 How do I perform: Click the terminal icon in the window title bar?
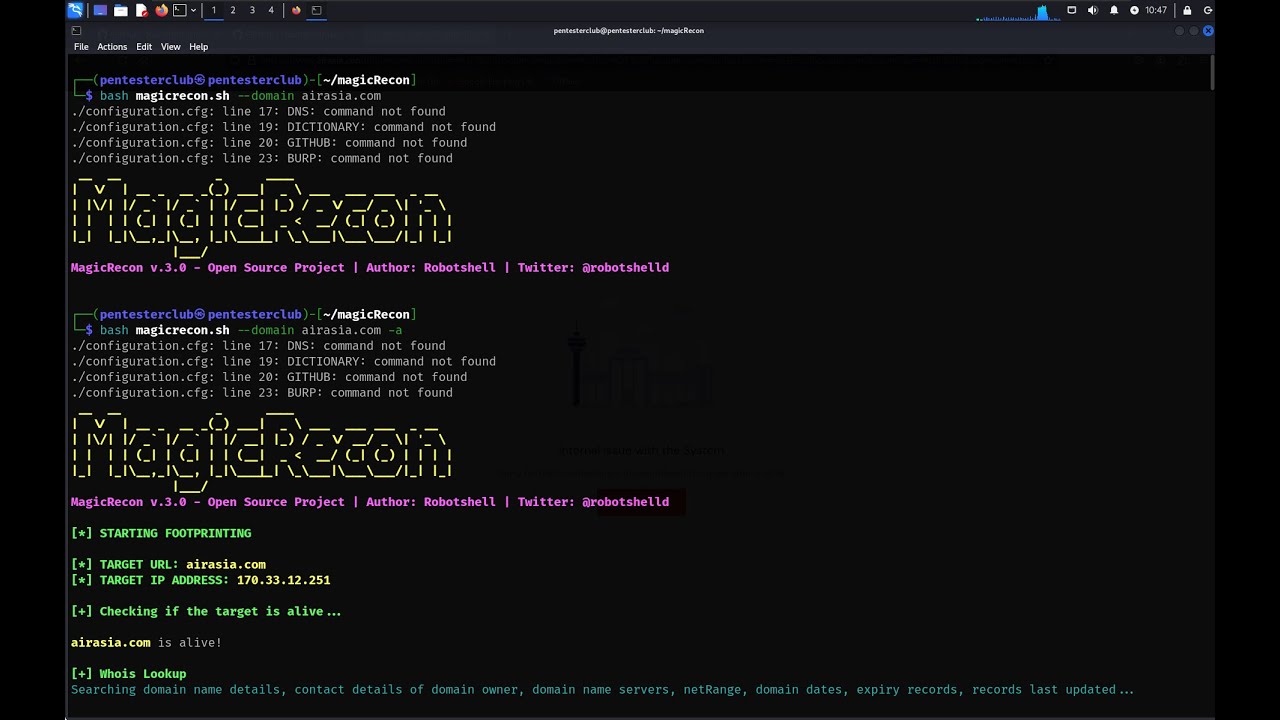pos(76,31)
